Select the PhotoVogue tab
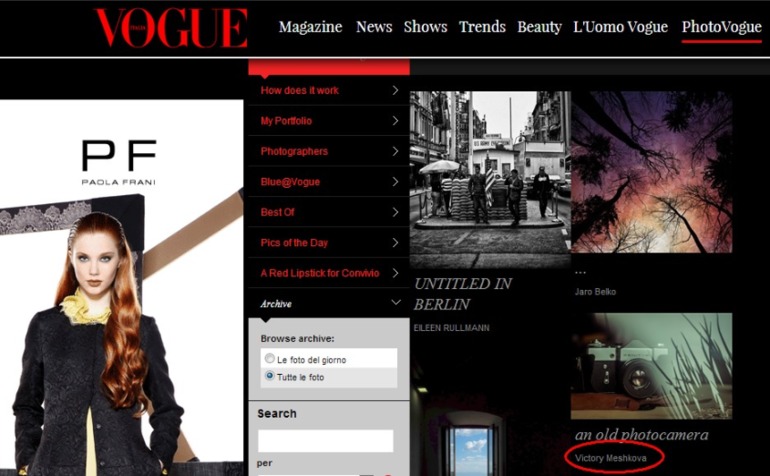The image size is (770, 476). click(x=721, y=27)
